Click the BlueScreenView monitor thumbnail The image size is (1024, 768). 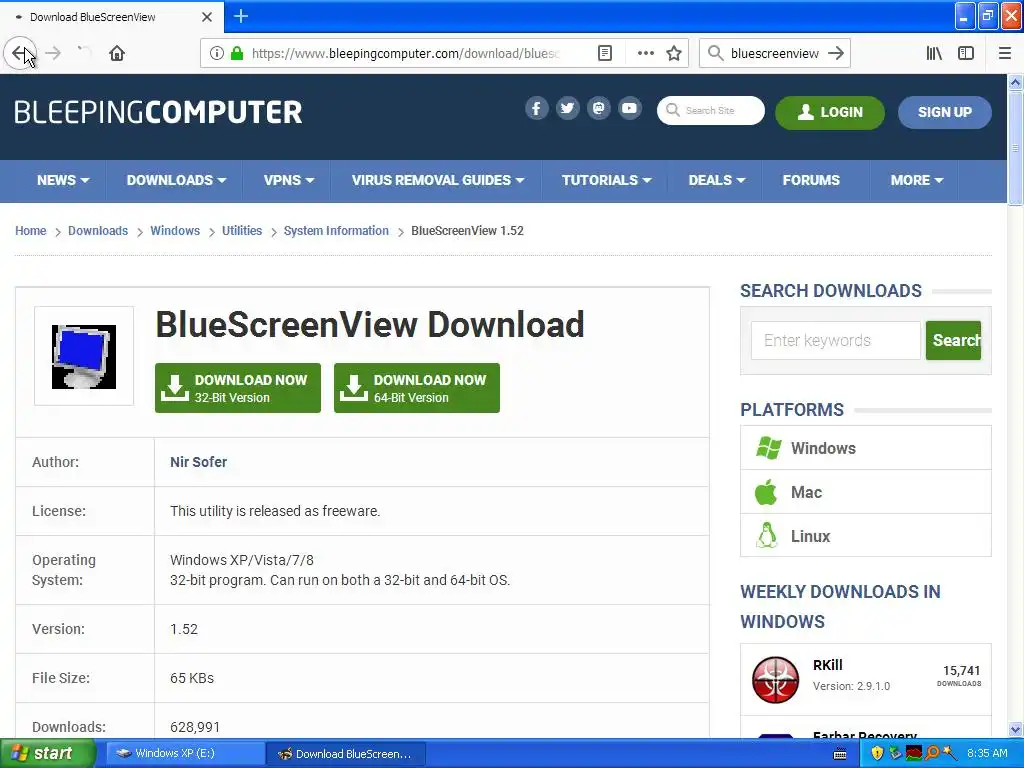(84, 357)
